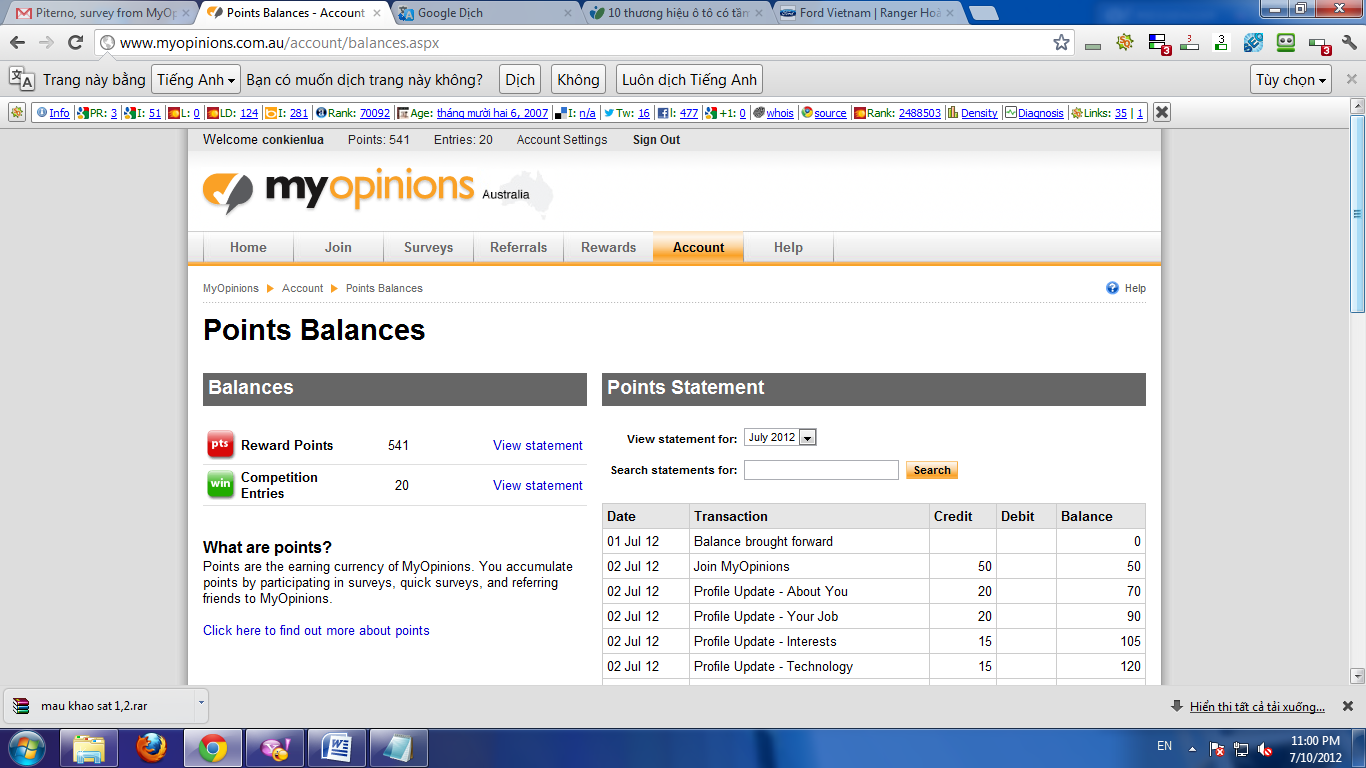
Task: Click the speaker volume icon in the system tray
Action: click(1265, 748)
